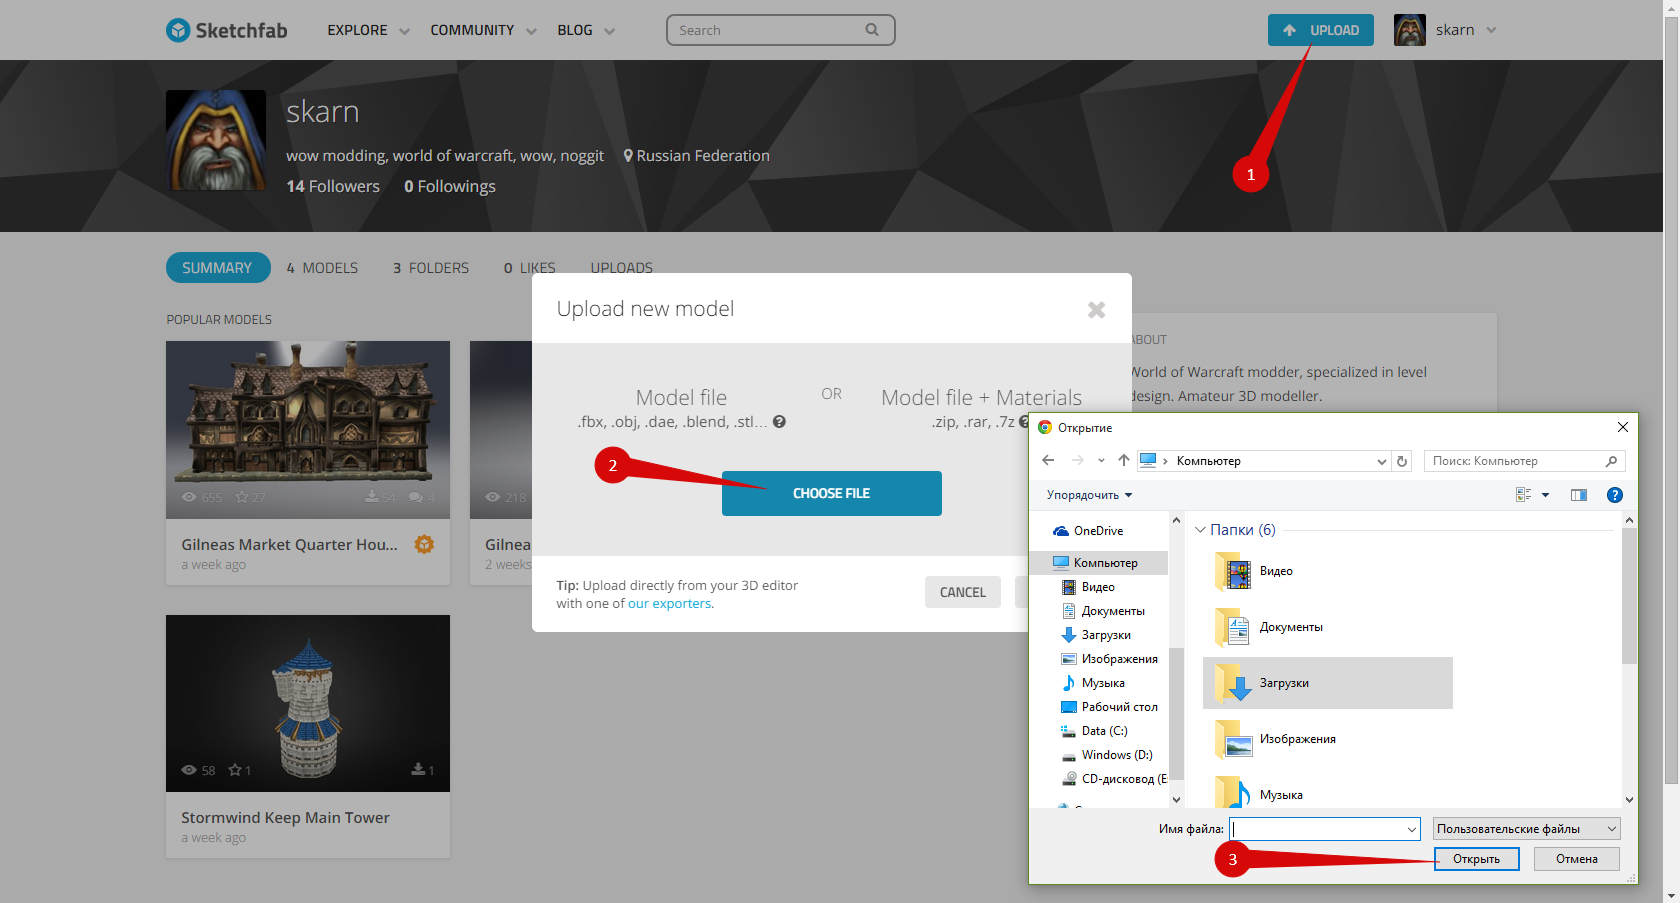Go forward in the file dialog
Image resolution: width=1680 pixels, height=903 pixels.
coord(1077,461)
